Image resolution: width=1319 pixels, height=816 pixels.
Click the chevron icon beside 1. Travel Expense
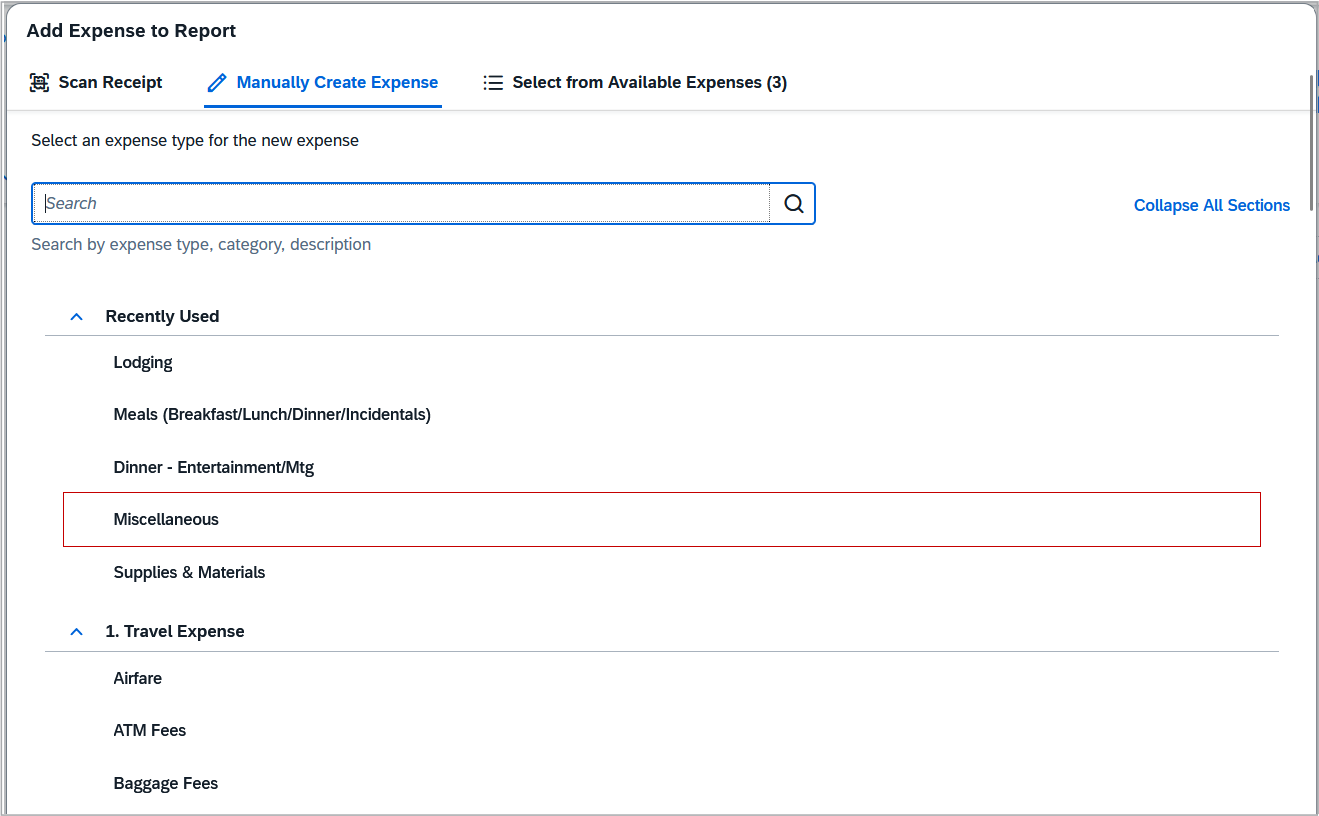point(76,631)
